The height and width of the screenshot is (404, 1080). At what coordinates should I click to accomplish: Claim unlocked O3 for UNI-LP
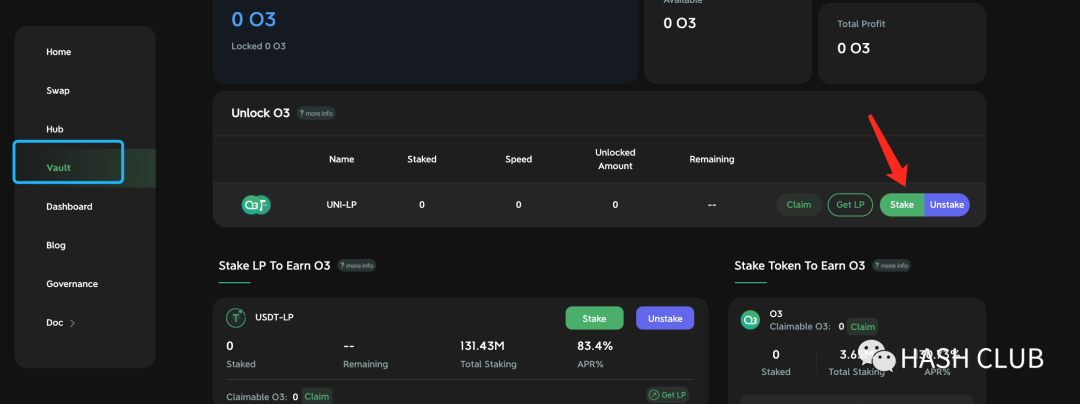(x=798, y=204)
